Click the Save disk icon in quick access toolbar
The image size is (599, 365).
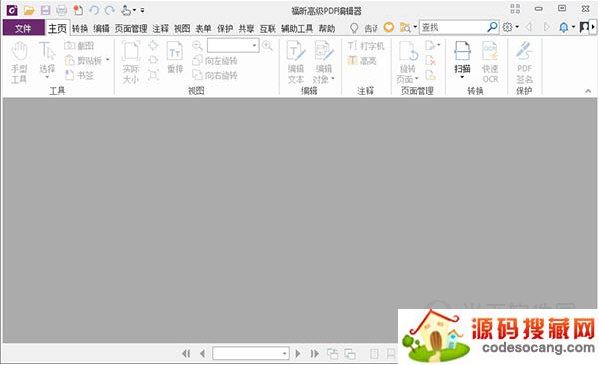tap(45, 10)
